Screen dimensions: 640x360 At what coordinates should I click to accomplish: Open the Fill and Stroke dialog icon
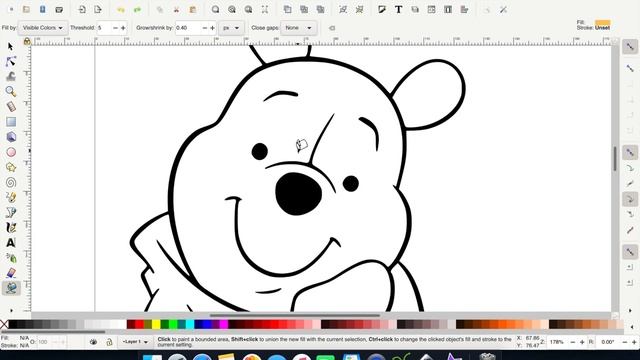pos(382,9)
